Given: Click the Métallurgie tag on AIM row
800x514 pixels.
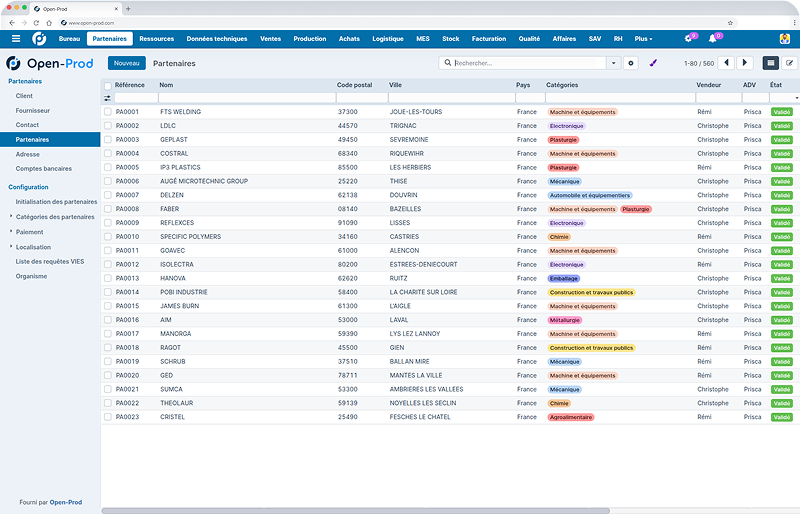Looking at the screenshot, I should 565,320.
